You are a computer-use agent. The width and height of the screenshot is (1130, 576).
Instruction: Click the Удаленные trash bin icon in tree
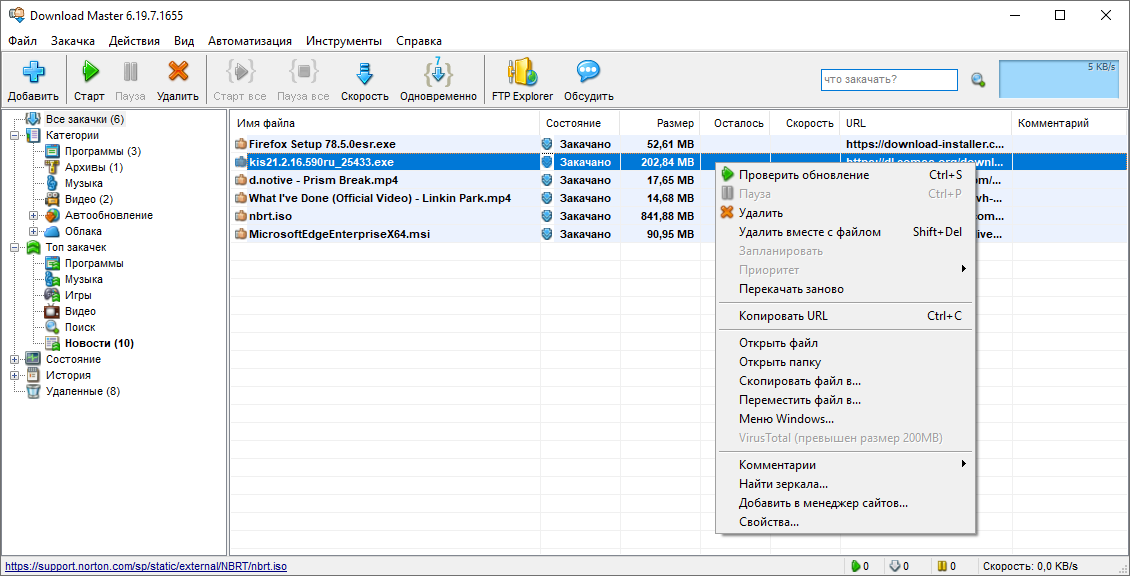coord(33,391)
